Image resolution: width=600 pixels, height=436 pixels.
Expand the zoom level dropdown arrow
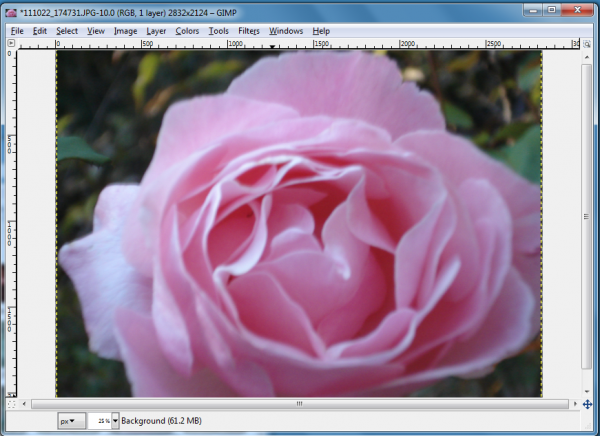coord(115,421)
